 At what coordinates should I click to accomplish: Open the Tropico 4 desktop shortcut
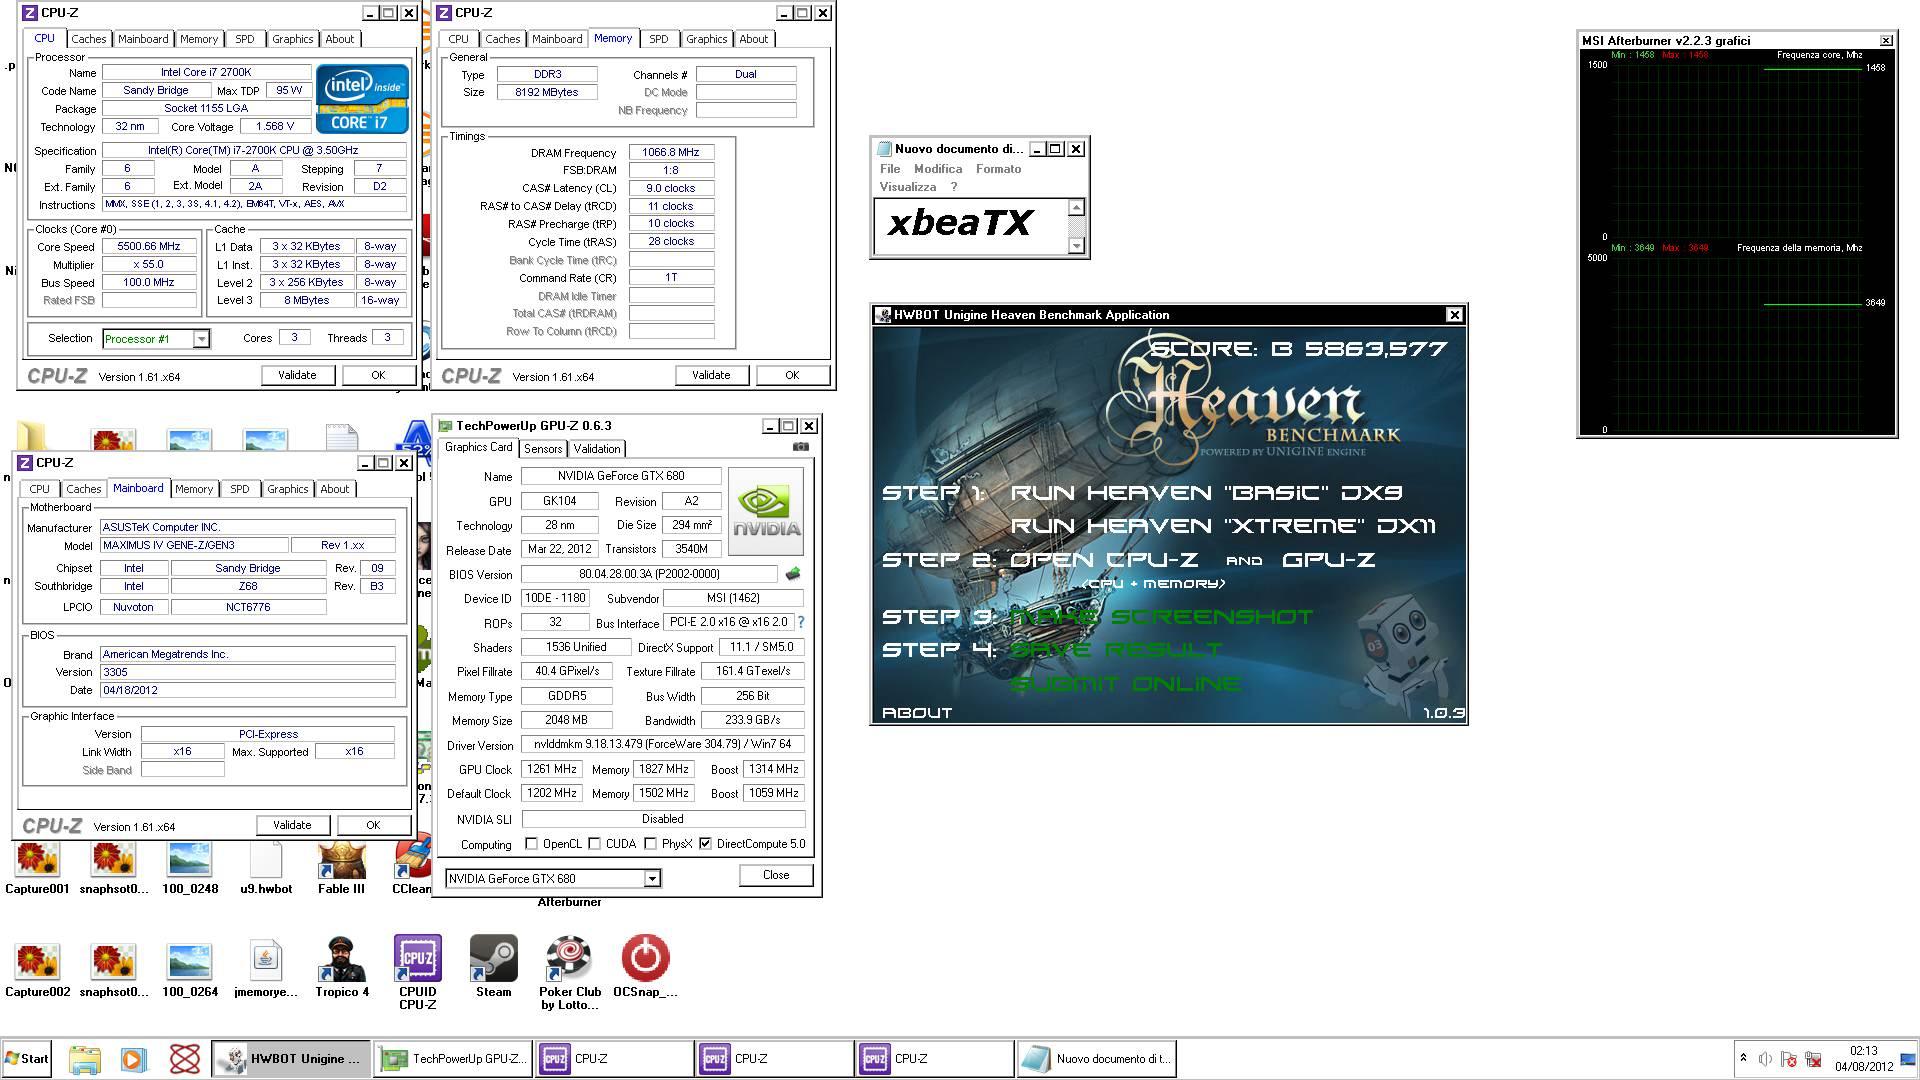(x=342, y=967)
